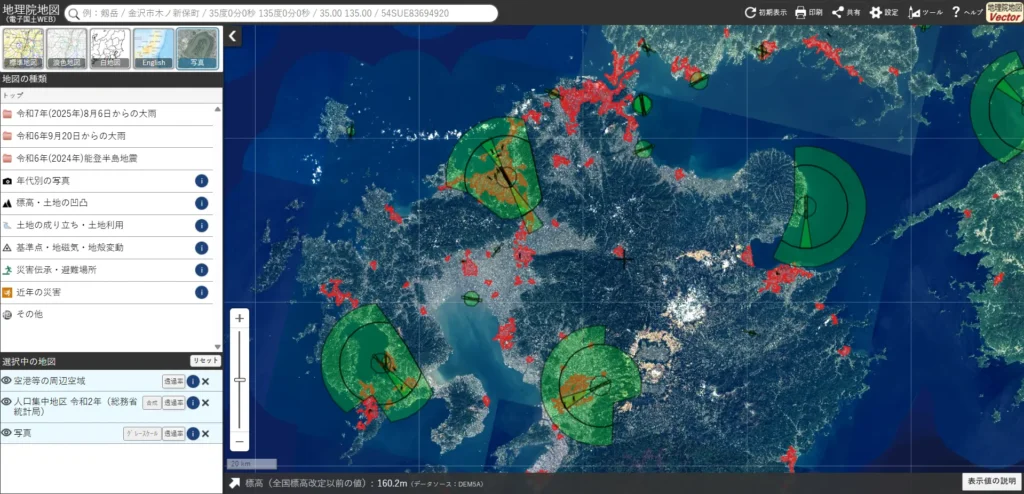Open the ヘルプ help menu

click(x=956, y=13)
